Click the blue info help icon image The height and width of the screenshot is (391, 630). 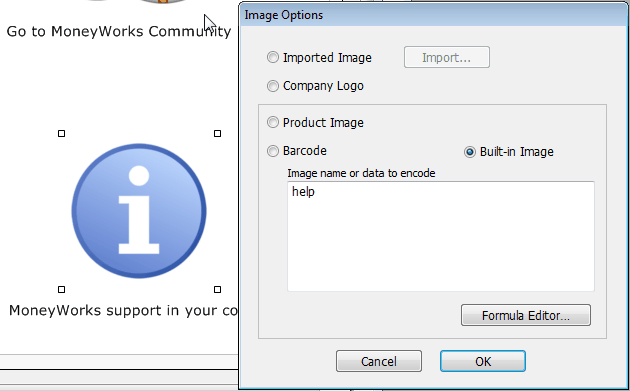pos(139,211)
